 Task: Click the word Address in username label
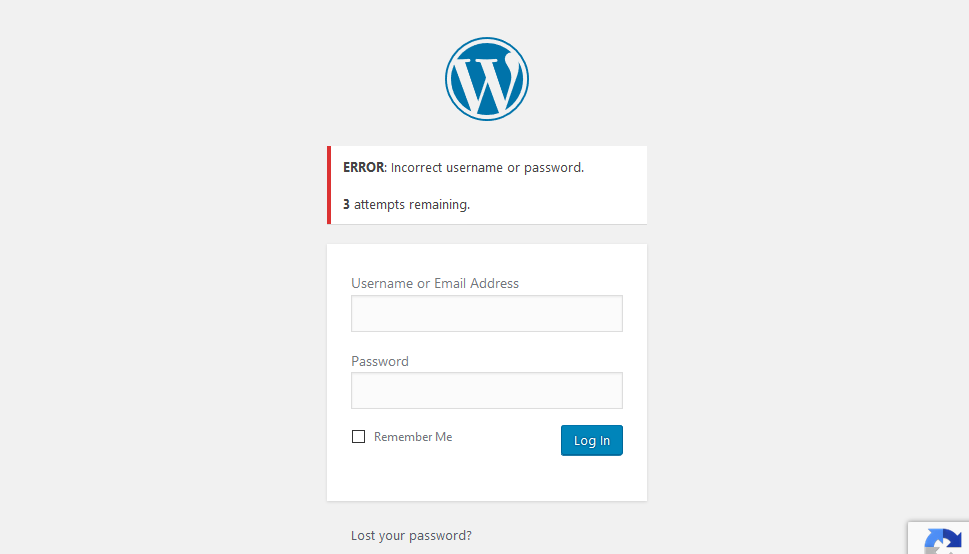click(494, 283)
